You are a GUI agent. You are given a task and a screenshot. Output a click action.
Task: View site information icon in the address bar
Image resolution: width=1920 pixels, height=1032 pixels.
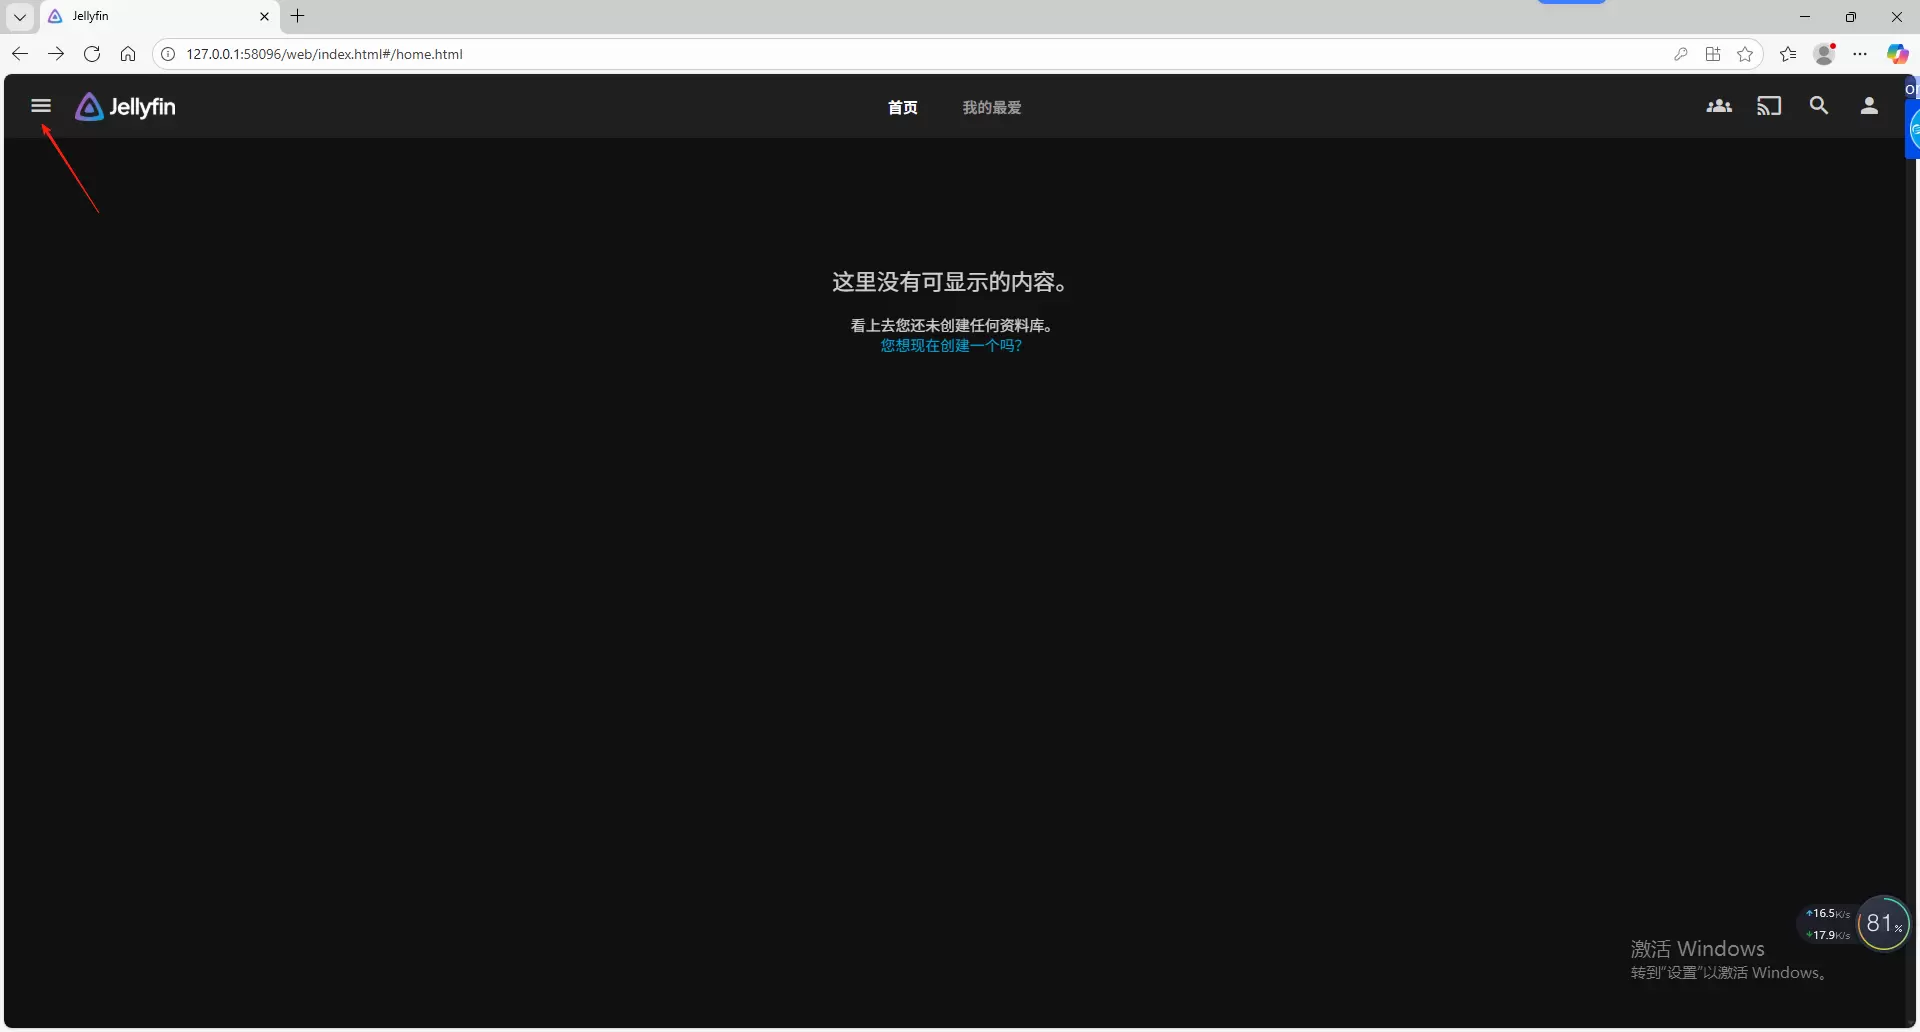168,54
